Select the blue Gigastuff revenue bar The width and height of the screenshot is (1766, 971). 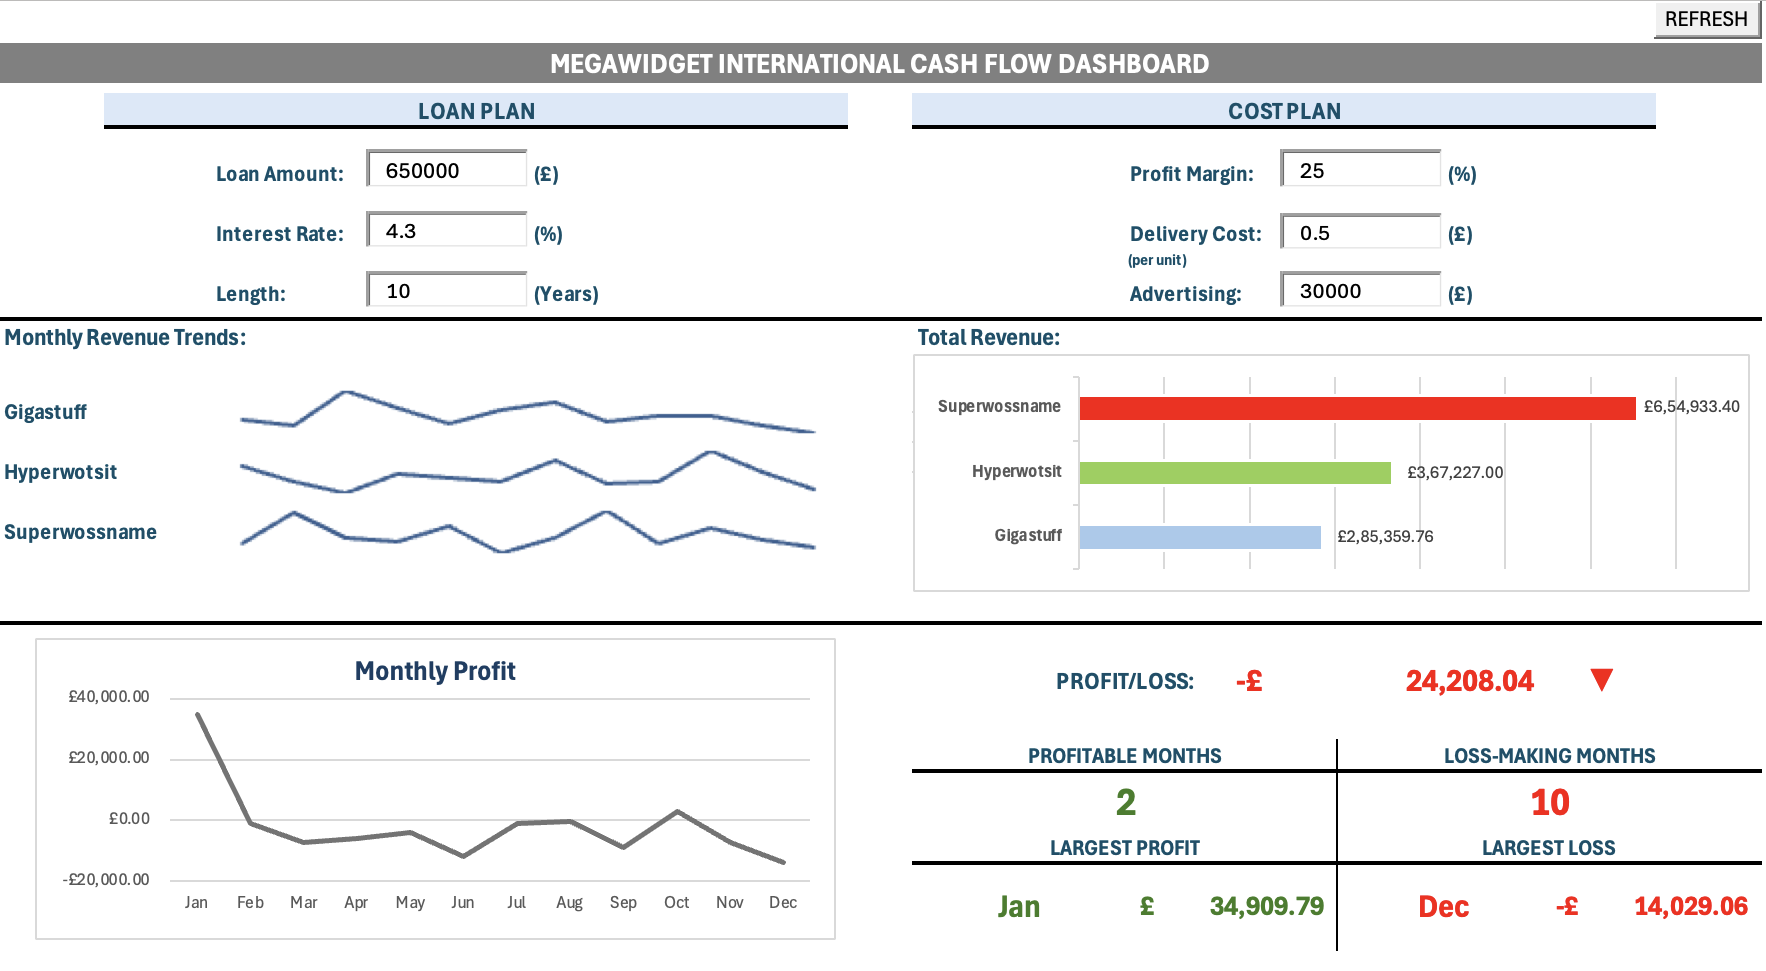point(1200,537)
